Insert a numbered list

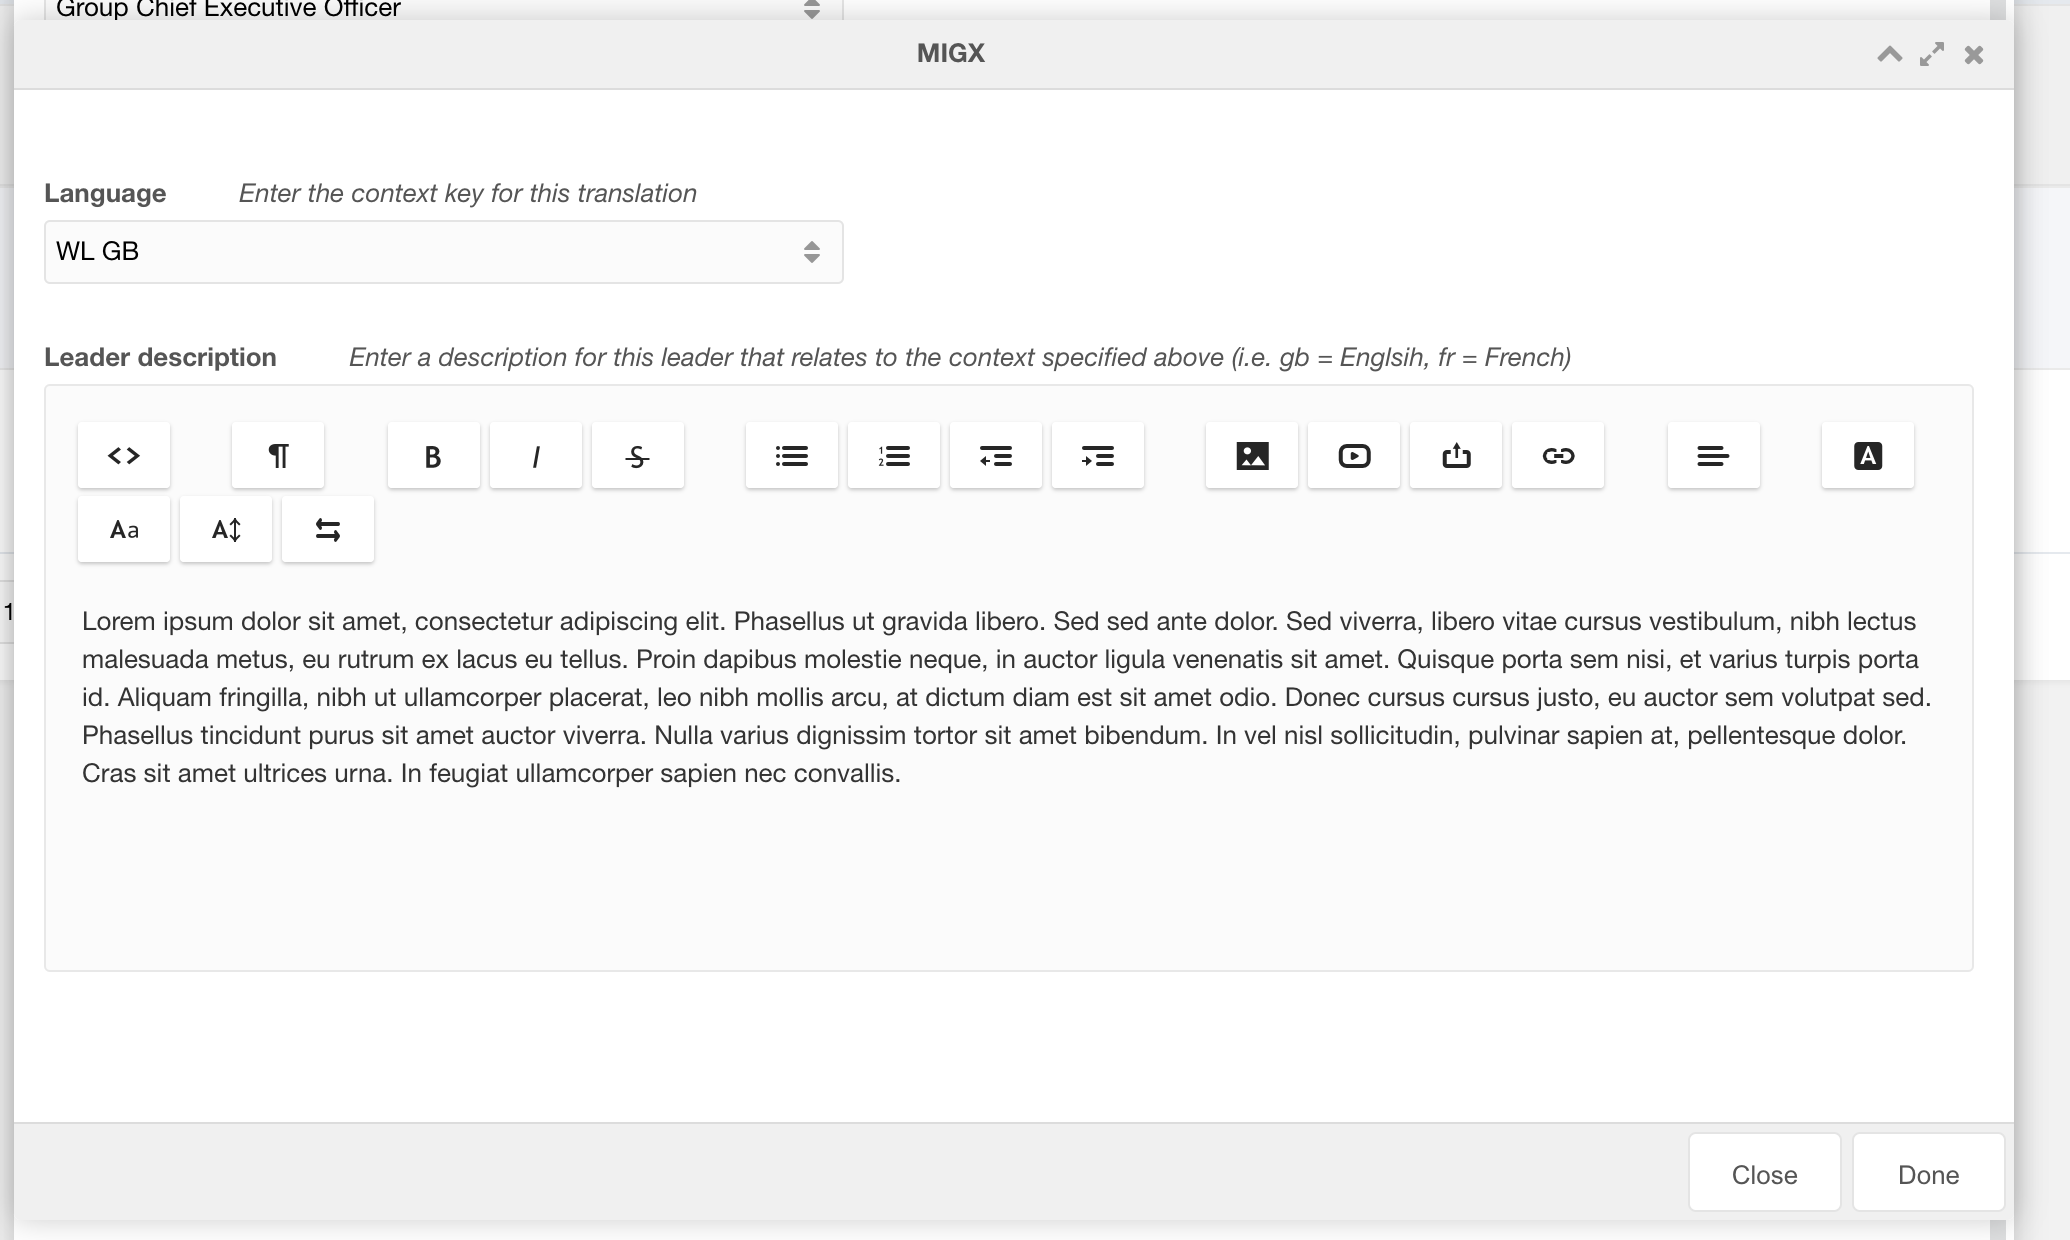pyautogui.click(x=894, y=456)
